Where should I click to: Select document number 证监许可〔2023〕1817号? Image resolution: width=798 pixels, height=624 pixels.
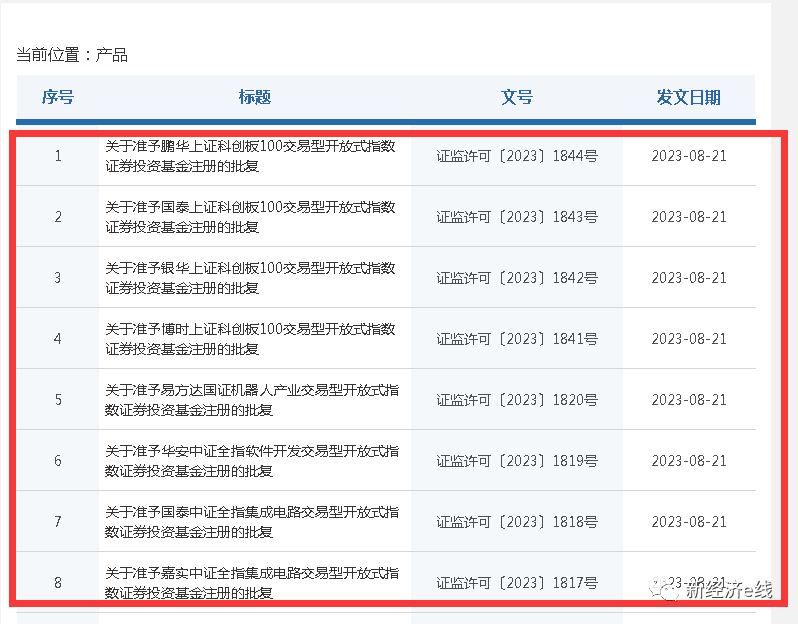(x=517, y=583)
